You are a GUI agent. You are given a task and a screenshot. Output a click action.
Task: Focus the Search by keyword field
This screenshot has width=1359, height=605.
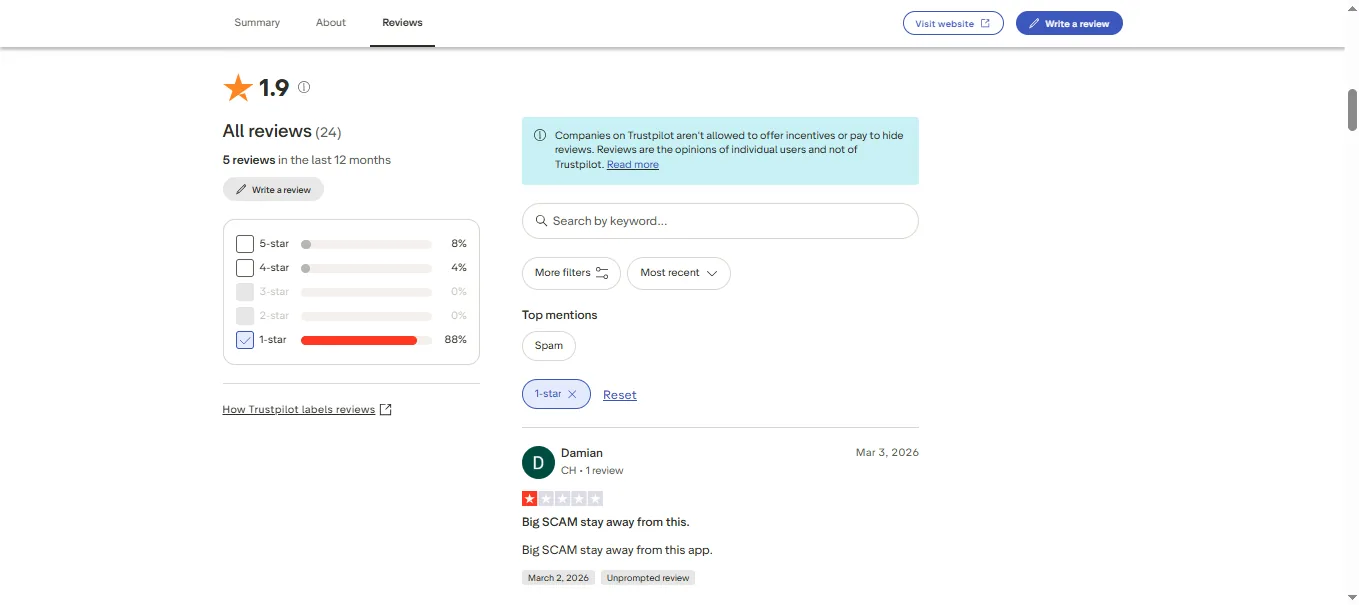pyautogui.click(x=720, y=221)
